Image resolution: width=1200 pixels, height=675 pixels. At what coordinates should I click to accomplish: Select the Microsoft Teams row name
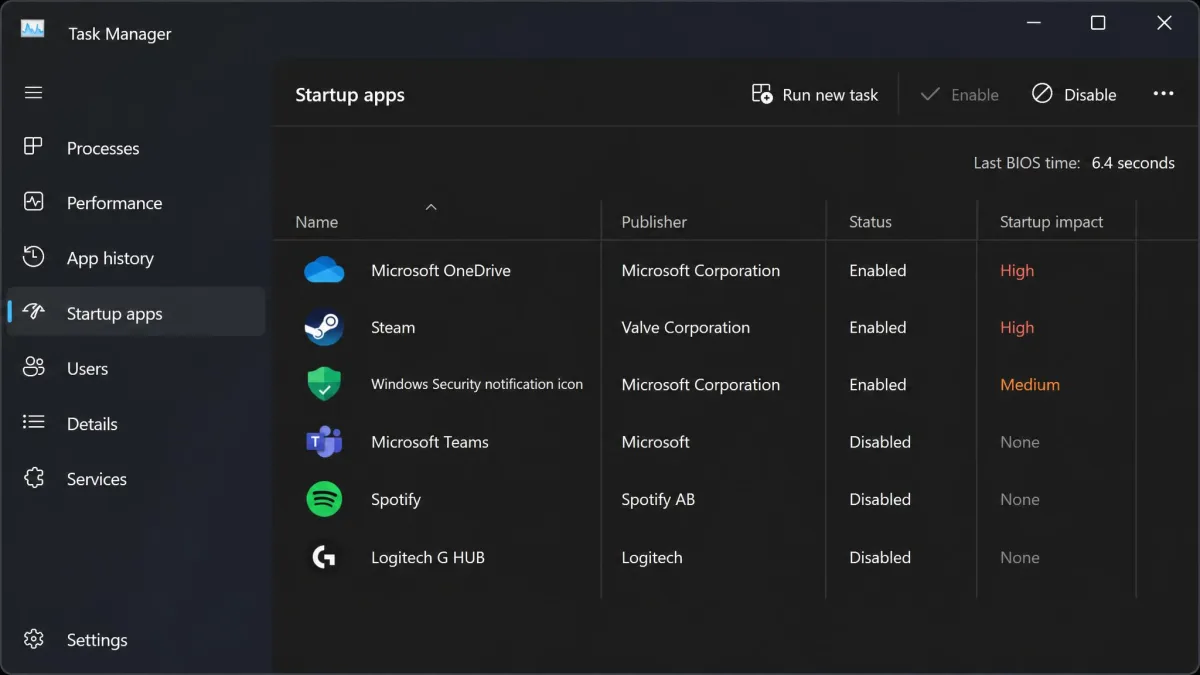click(x=430, y=442)
